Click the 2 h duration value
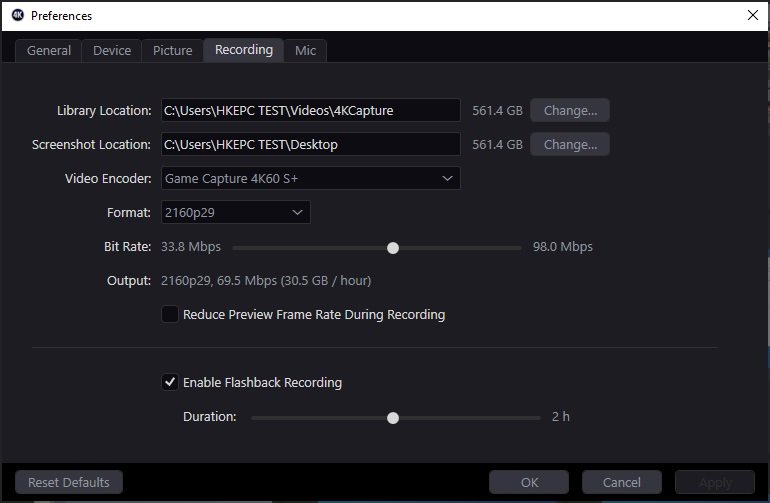 (561, 417)
